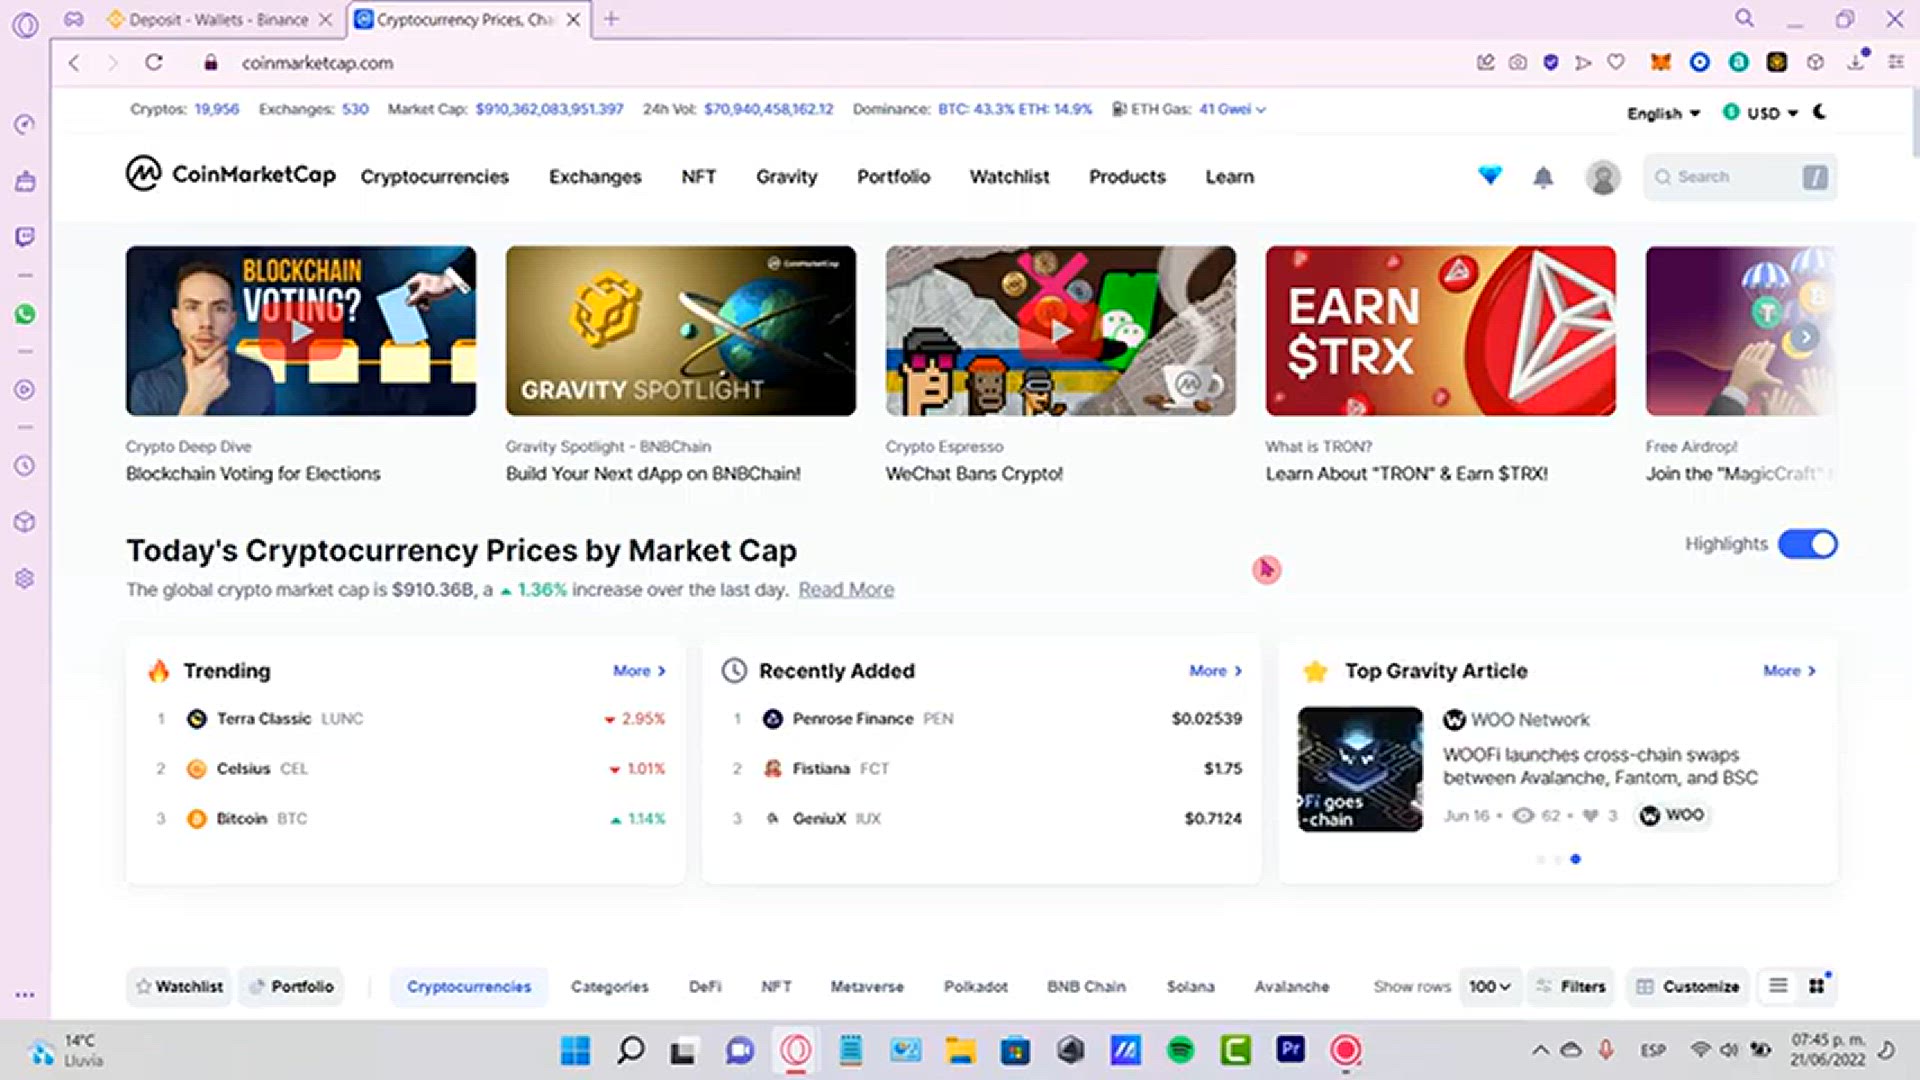This screenshot has width=1920, height=1080.
Task: Click the heart bookmark icon in address bar
Action: (x=1616, y=62)
